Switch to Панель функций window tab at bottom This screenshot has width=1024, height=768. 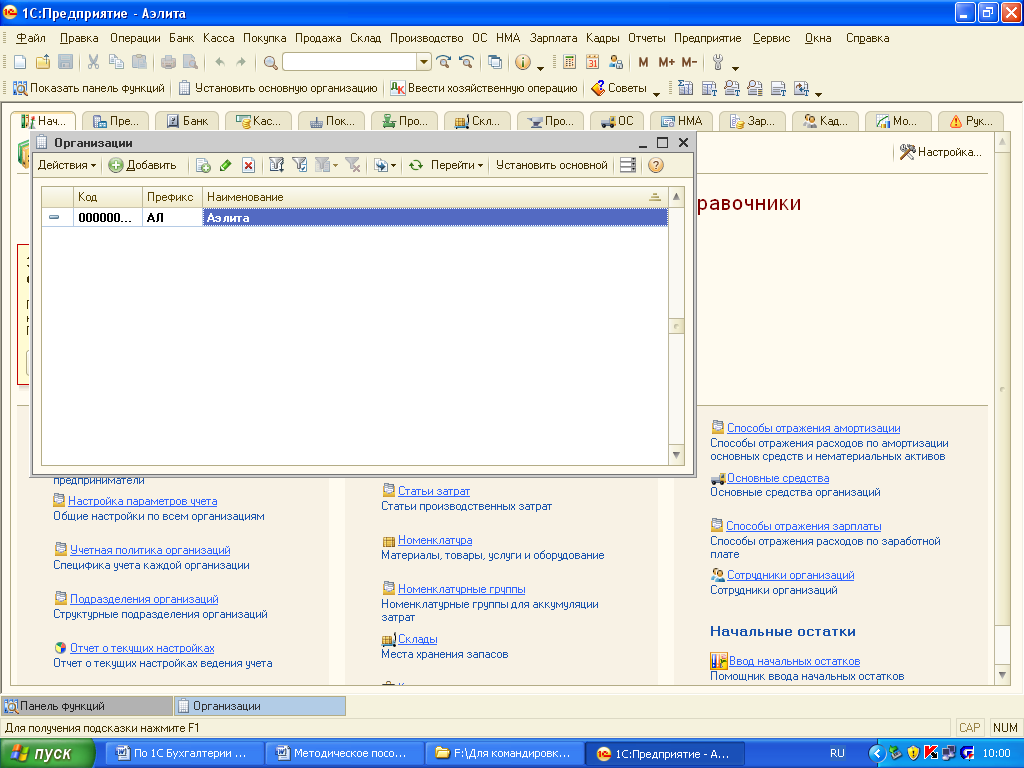point(87,706)
